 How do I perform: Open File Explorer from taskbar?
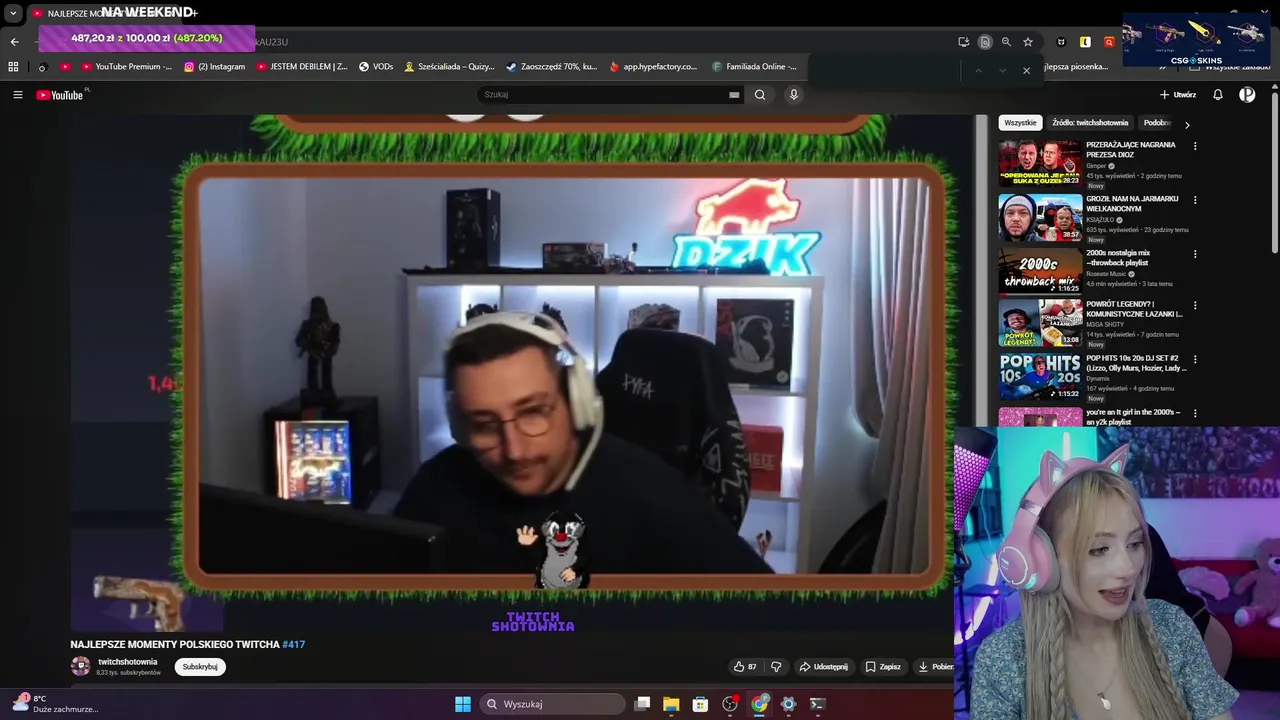point(671,704)
